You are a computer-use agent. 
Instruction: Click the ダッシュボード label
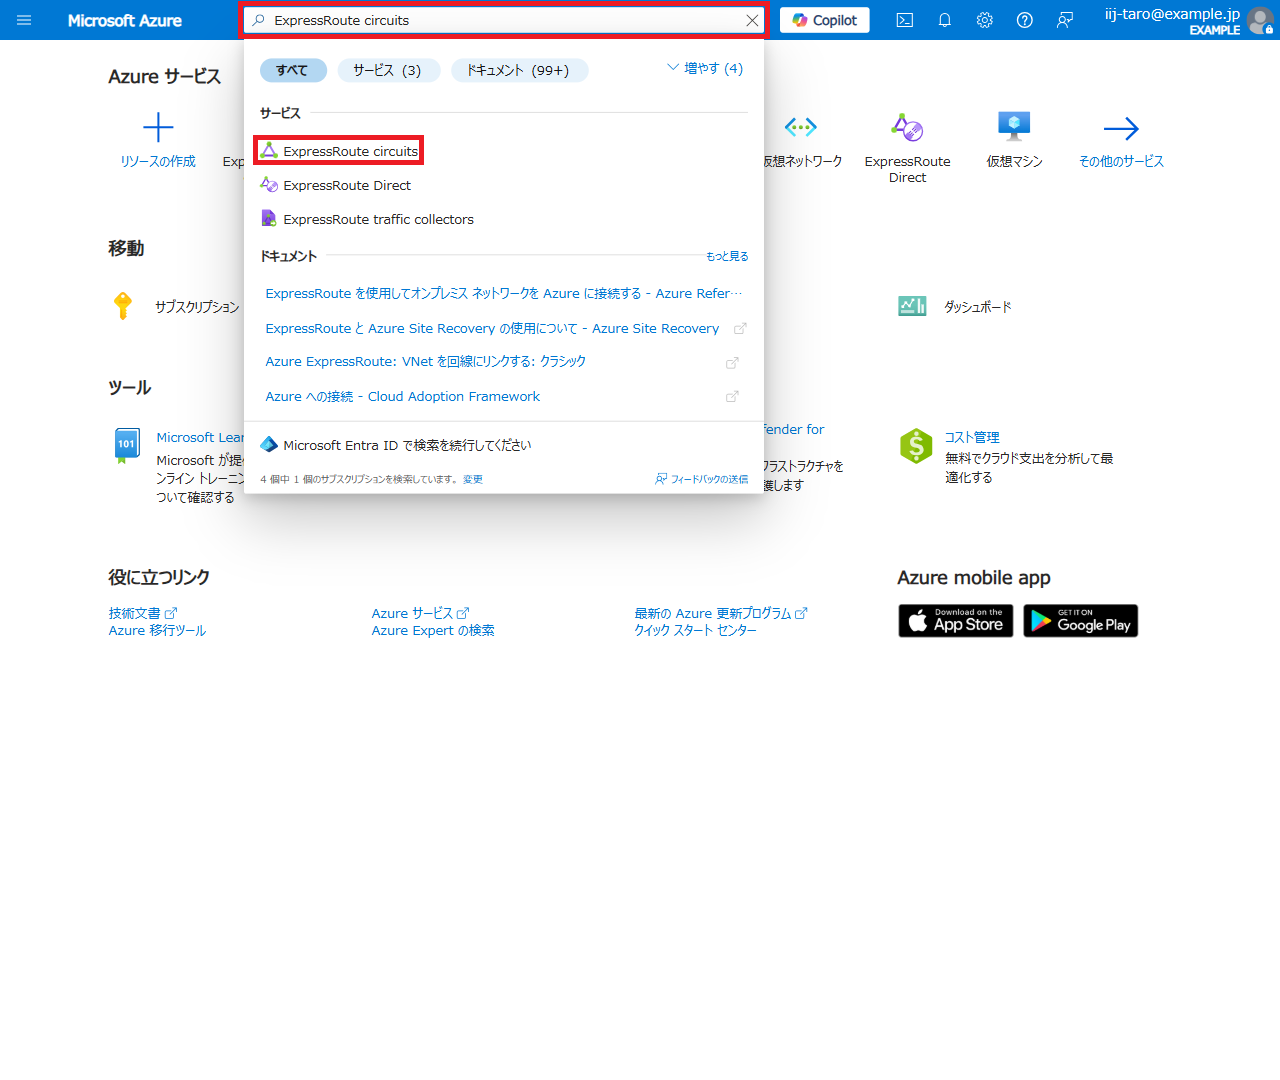(978, 307)
